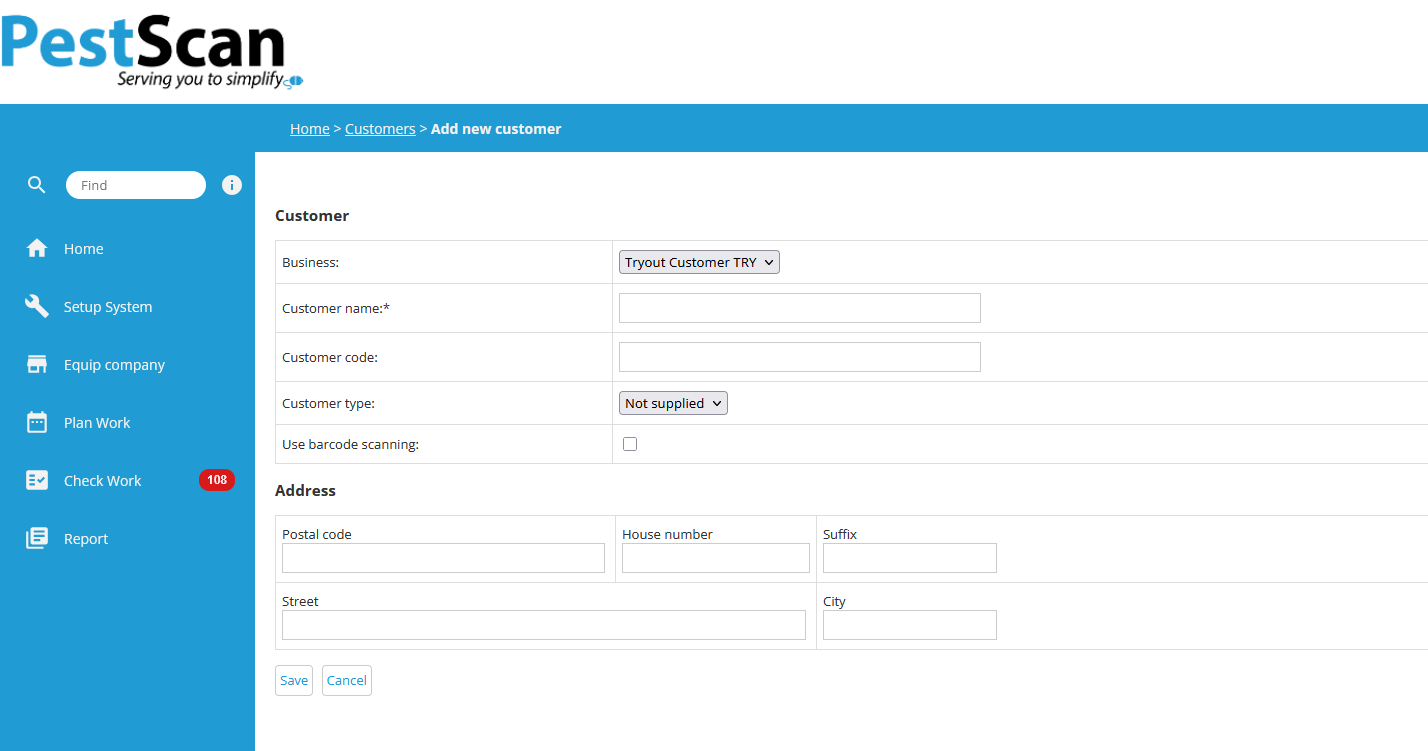
Task: Click the 'Customer' section heading
Action: [x=312, y=216]
